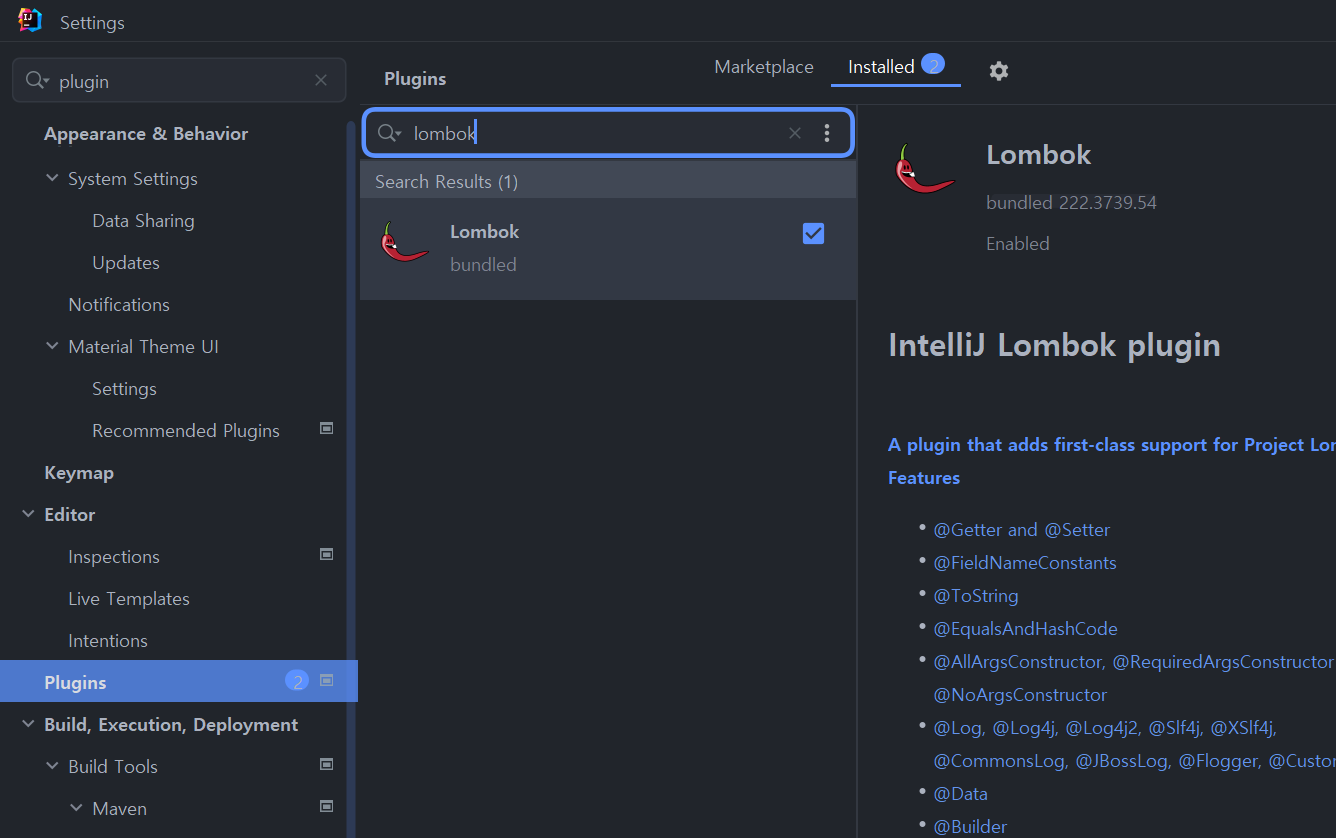Clear the lombok plugin search text

click(x=795, y=133)
